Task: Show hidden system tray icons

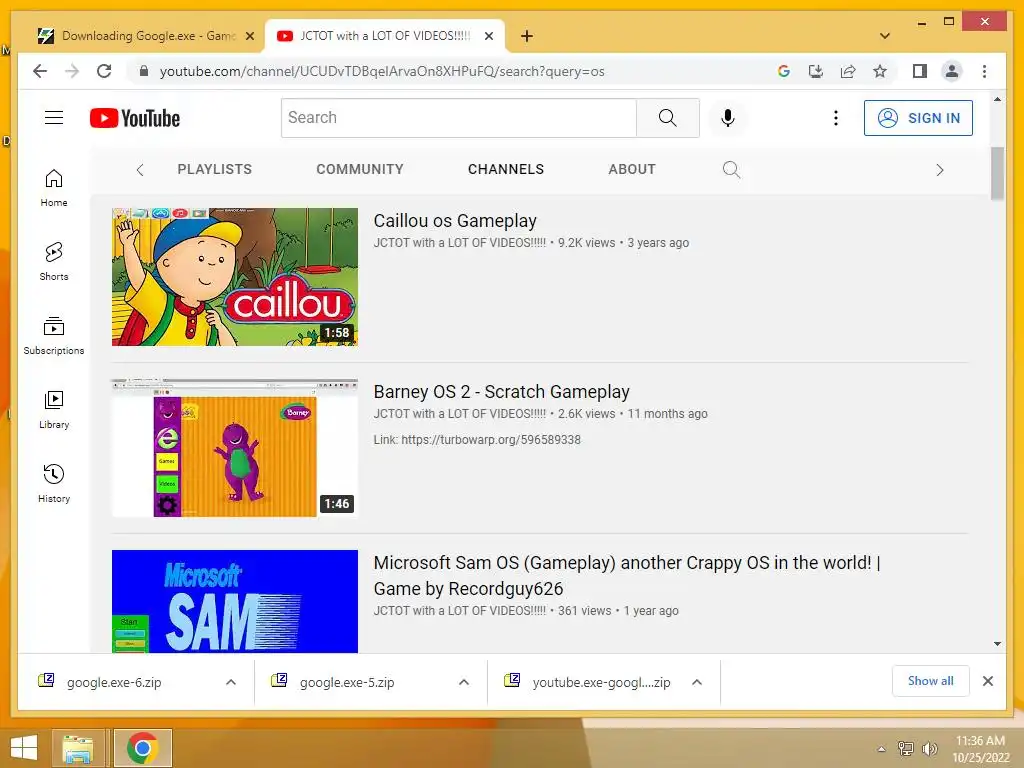Action: click(881, 749)
